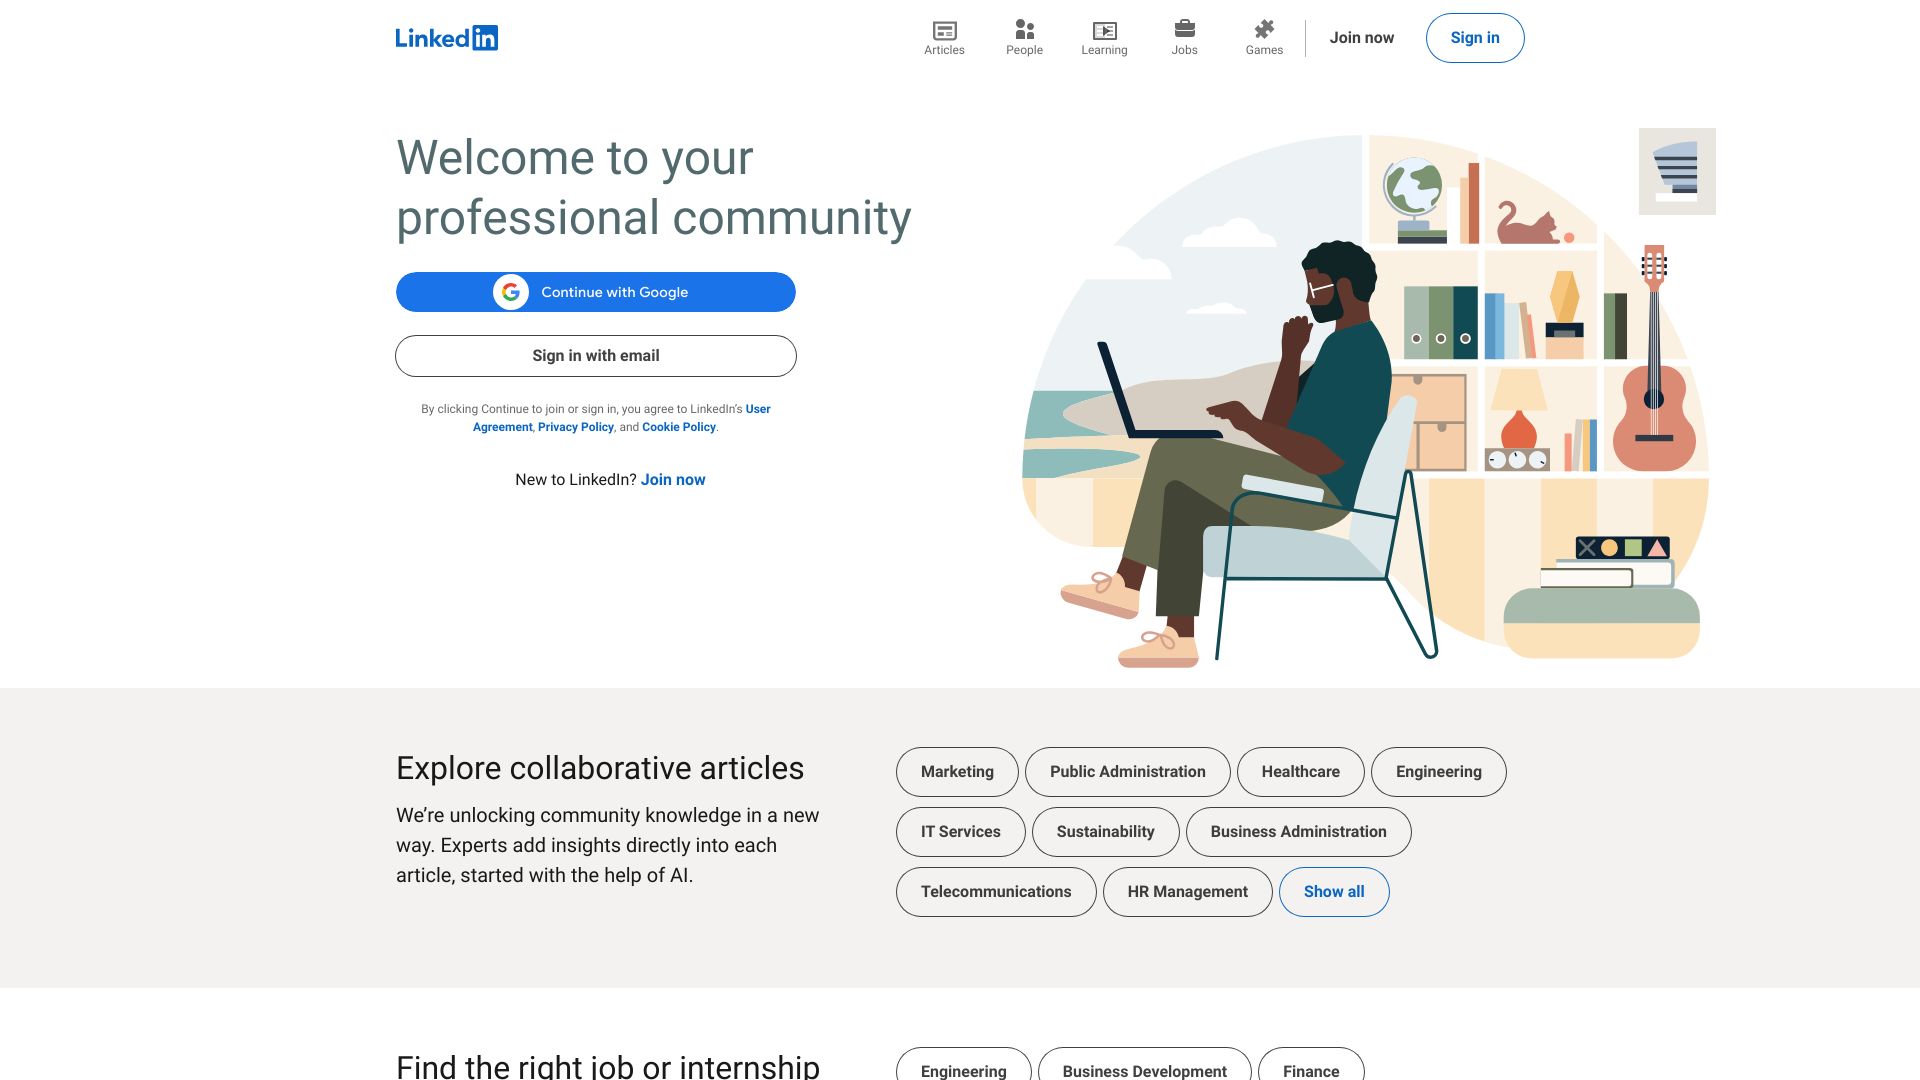Open the Sign in menu option
This screenshot has width=1920, height=1080.
(x=1474, y=38)
